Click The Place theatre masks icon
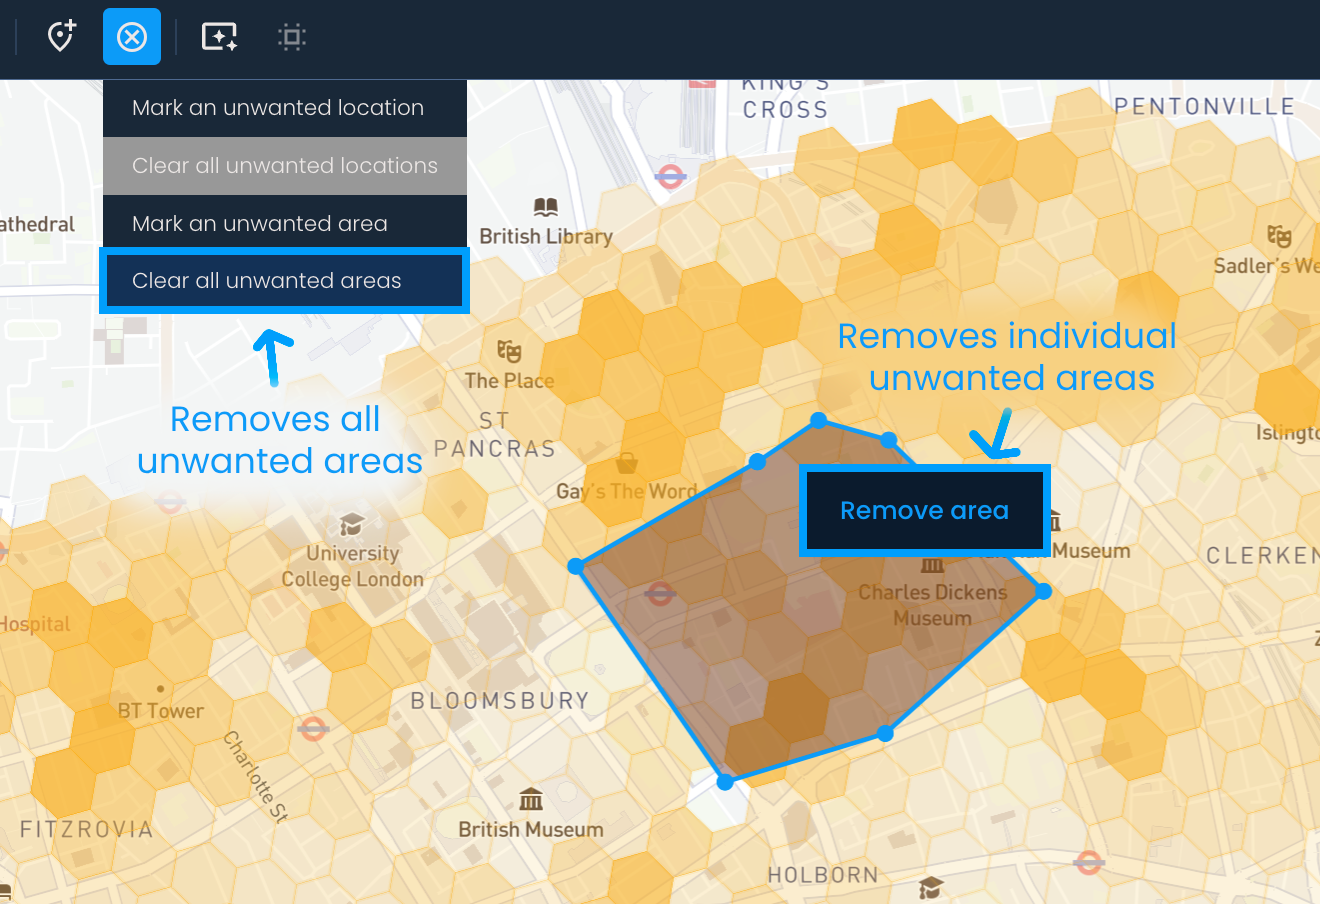This screenshot has width=1320, height=904. point(509,351)
